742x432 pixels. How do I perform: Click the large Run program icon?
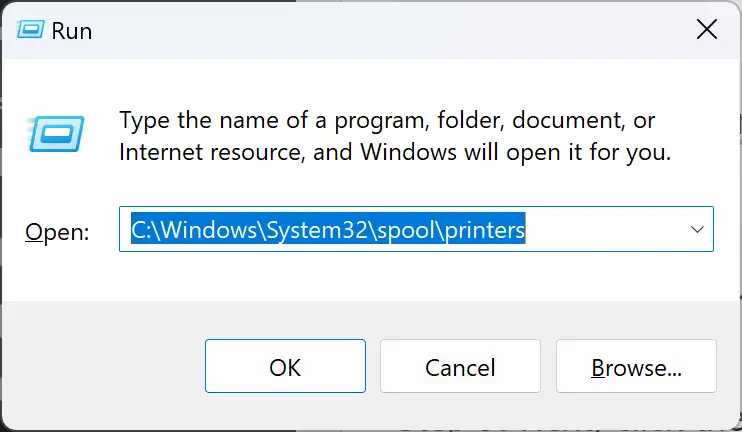pyautogui.click(x=56, y=133)
